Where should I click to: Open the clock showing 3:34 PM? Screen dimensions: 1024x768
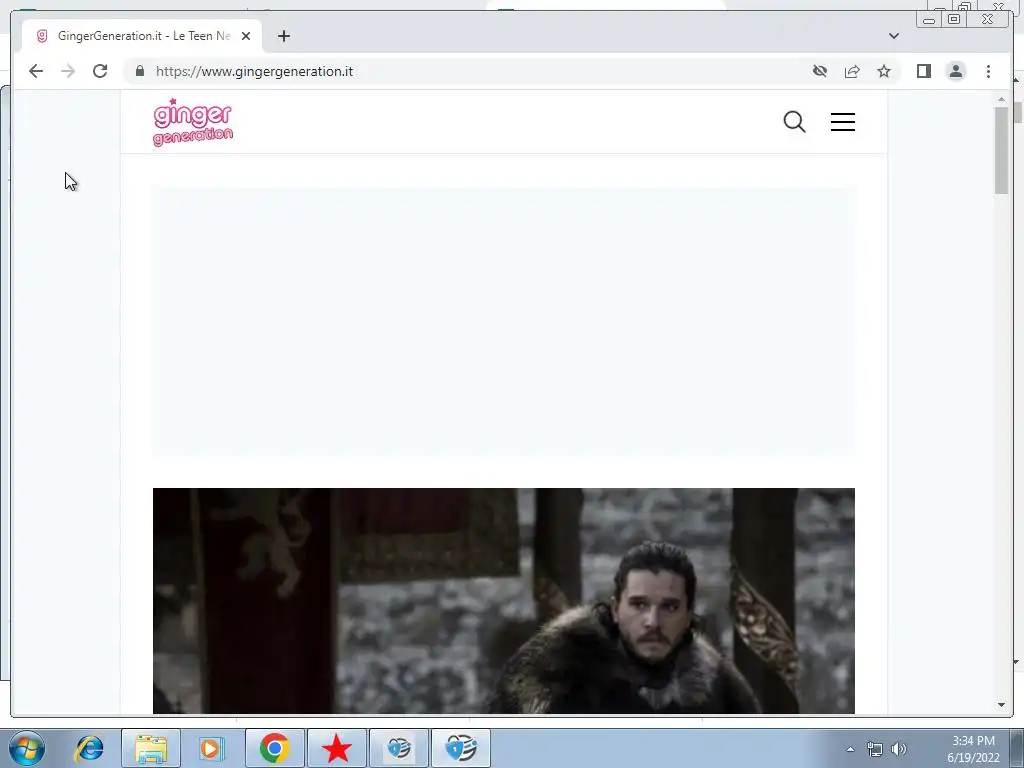tap(973, 749)
